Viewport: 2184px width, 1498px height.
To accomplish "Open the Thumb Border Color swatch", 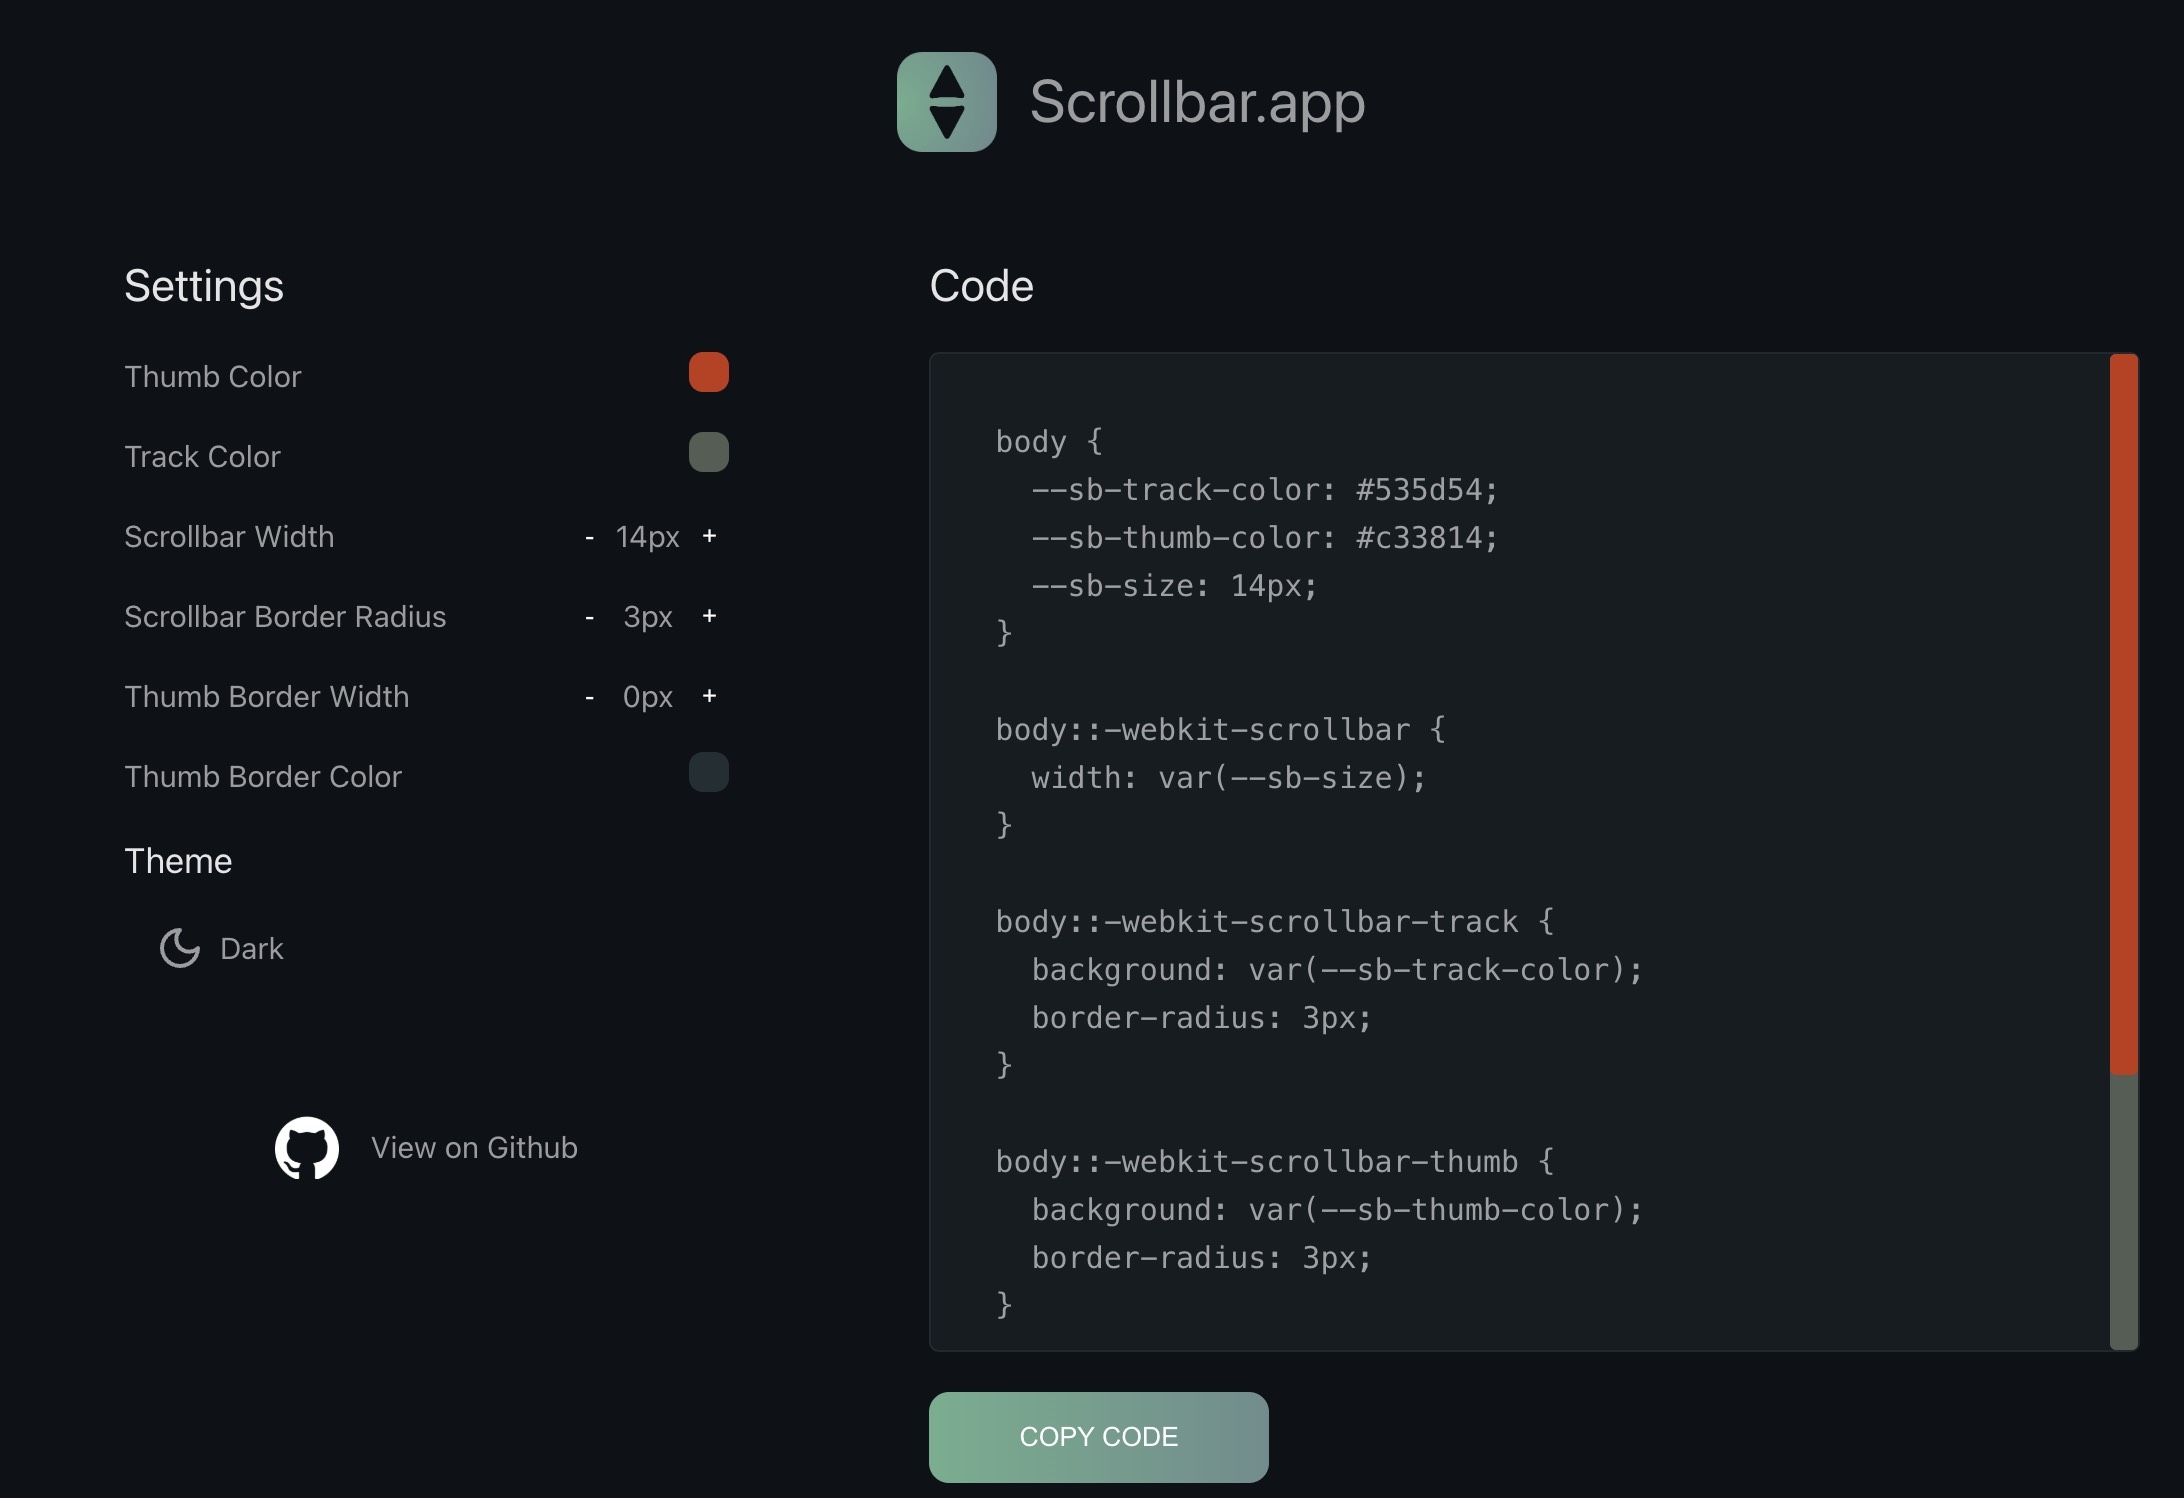I will [x=709, y=772].
